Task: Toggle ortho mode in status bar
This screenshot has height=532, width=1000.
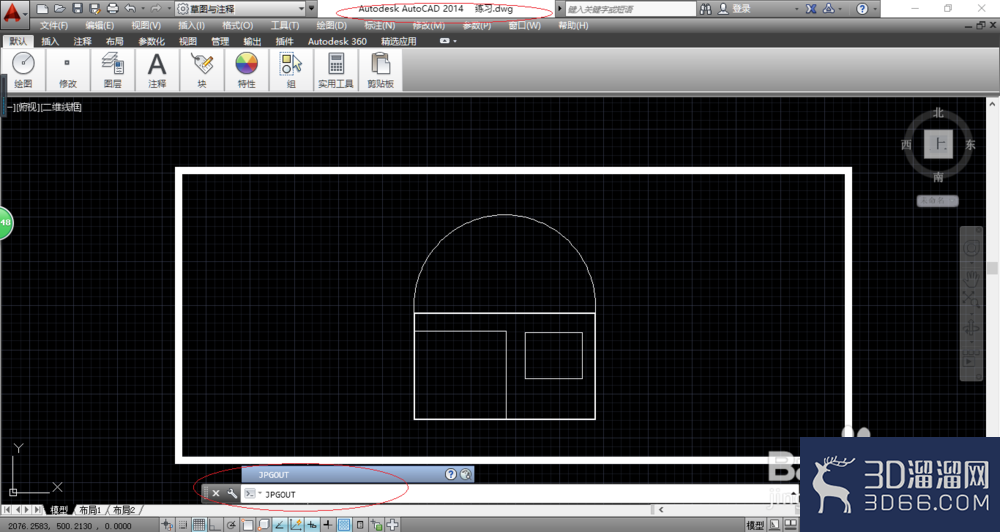Action: pos(215,525)
